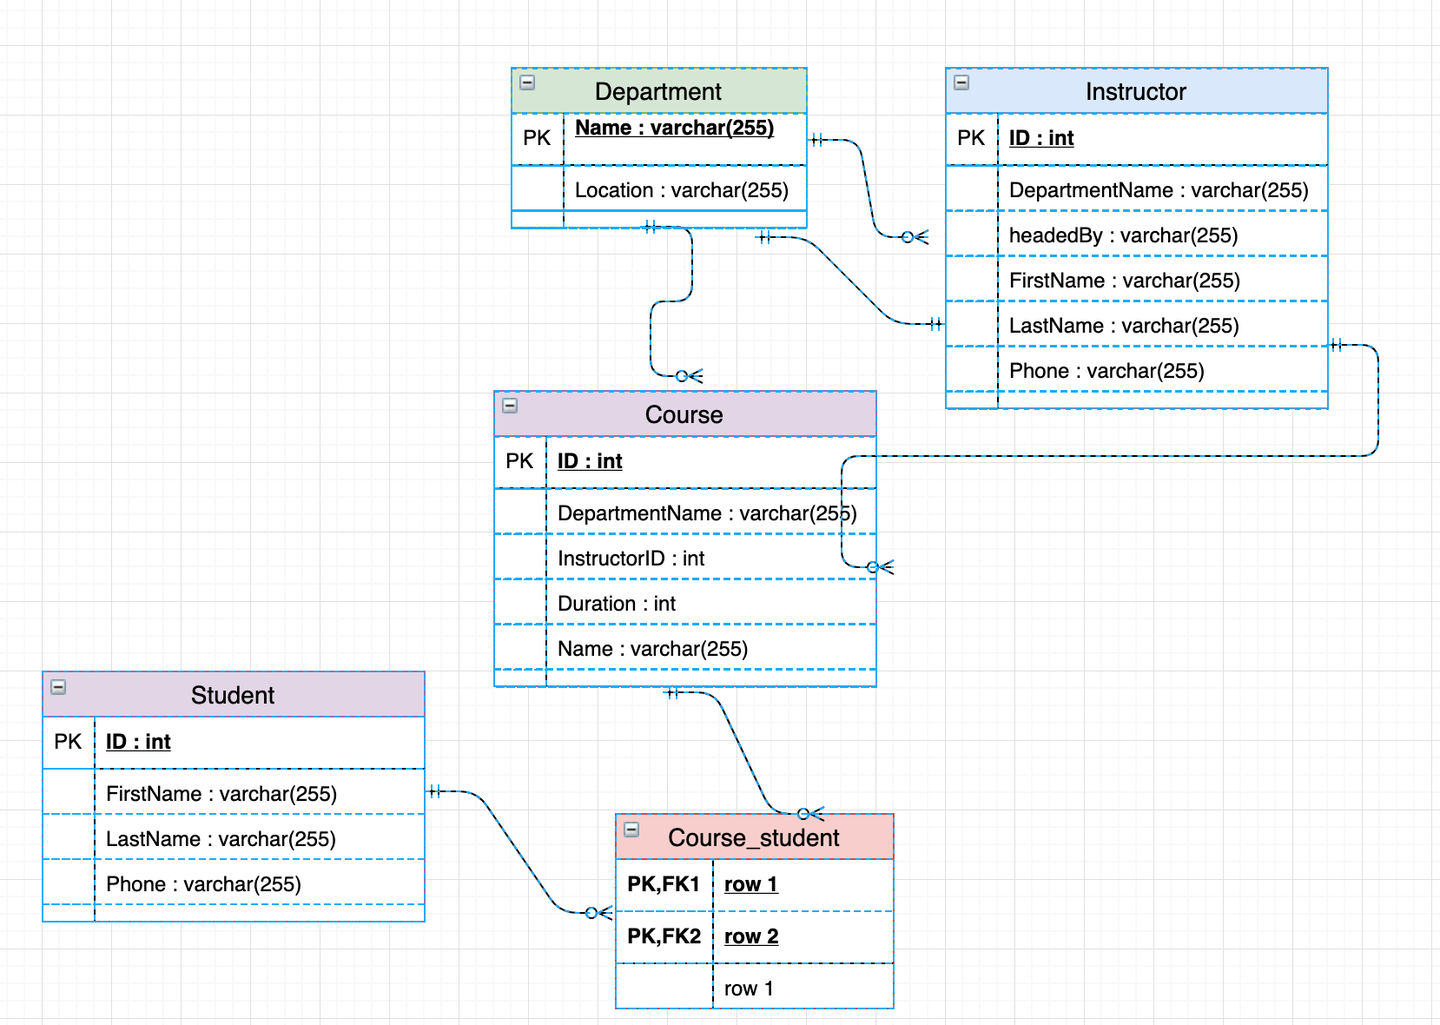Select Student FirstName : varchar(255) row
The height and width of the screenshot is (1025, 1440).
tap(234, 793)
